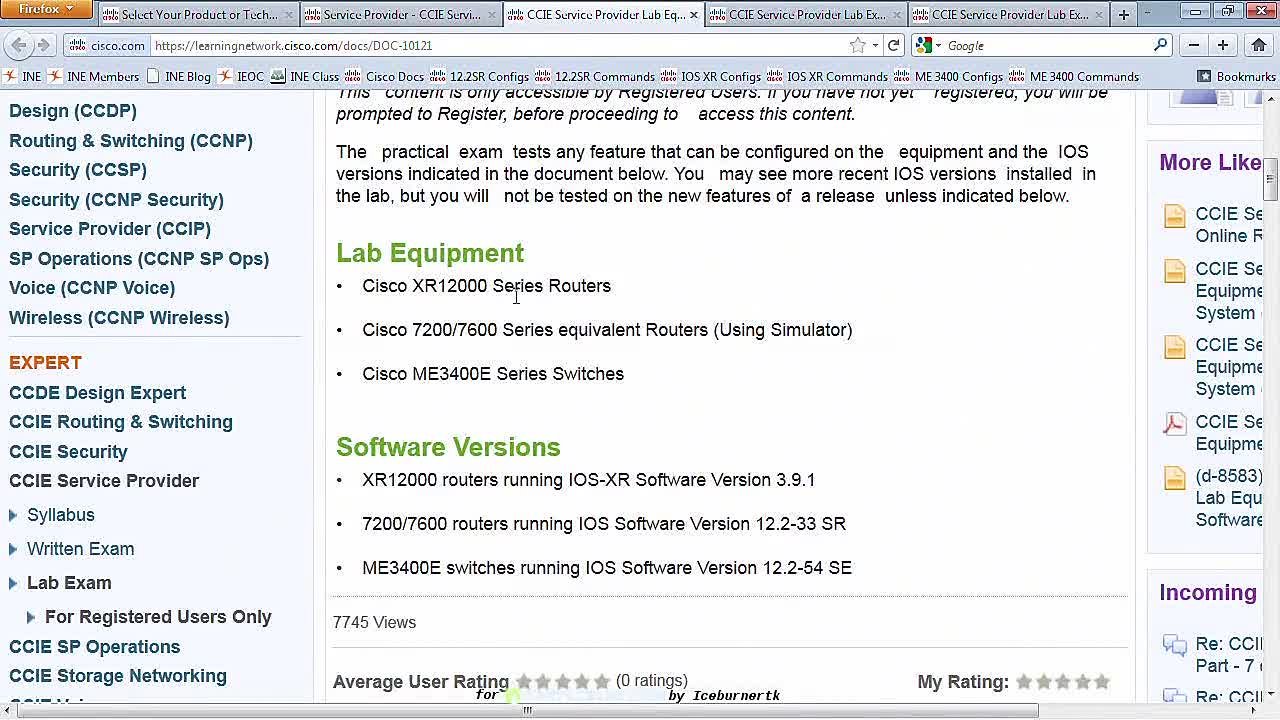1280x720 pixels.
Task: Open the 12.2SR Commands bookmark
Action: [x=595, y=76]
